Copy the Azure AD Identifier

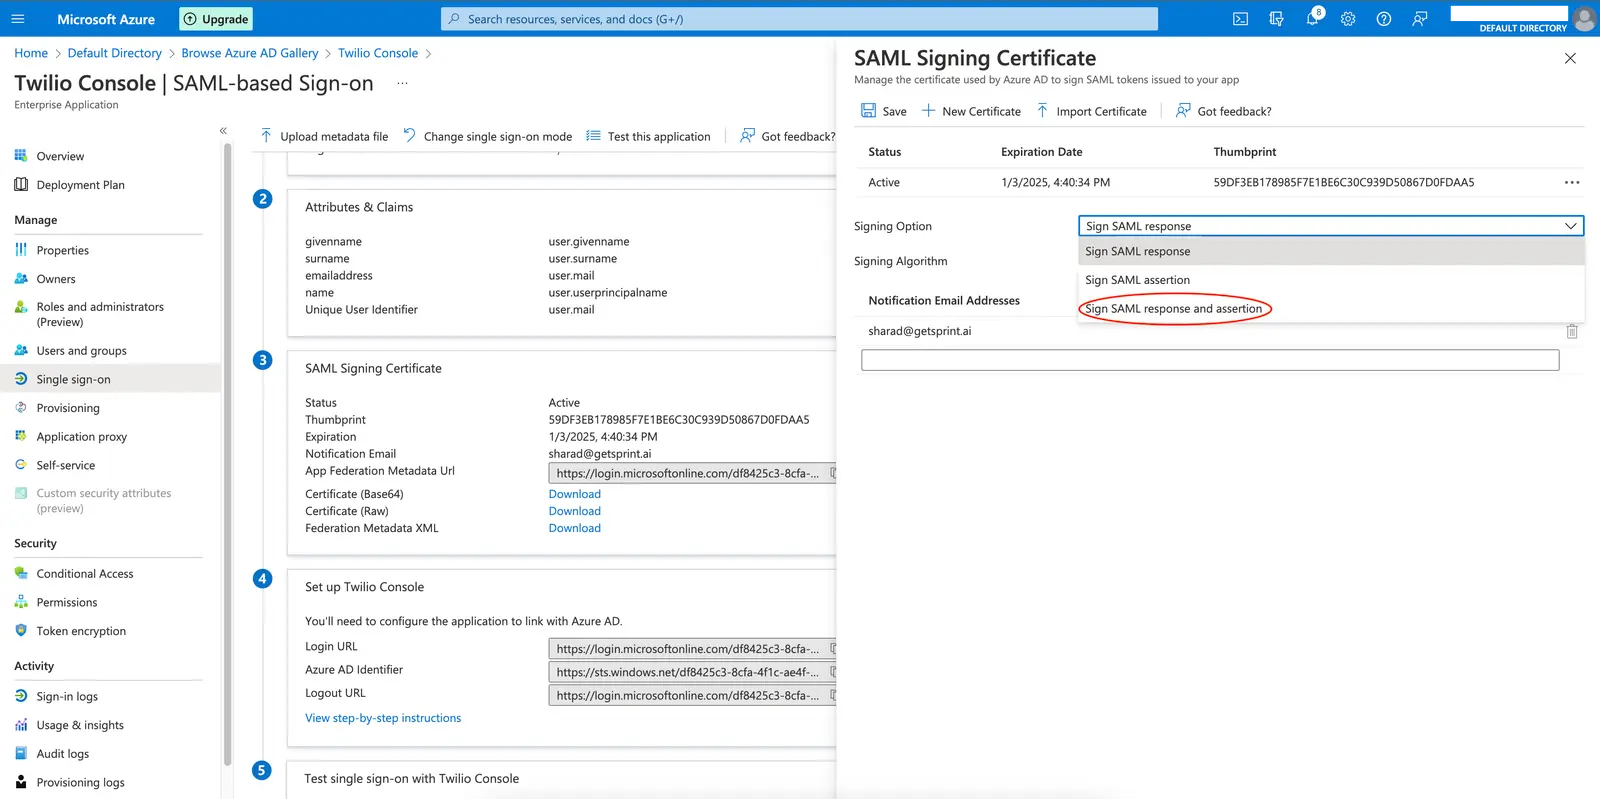[832, 672]
